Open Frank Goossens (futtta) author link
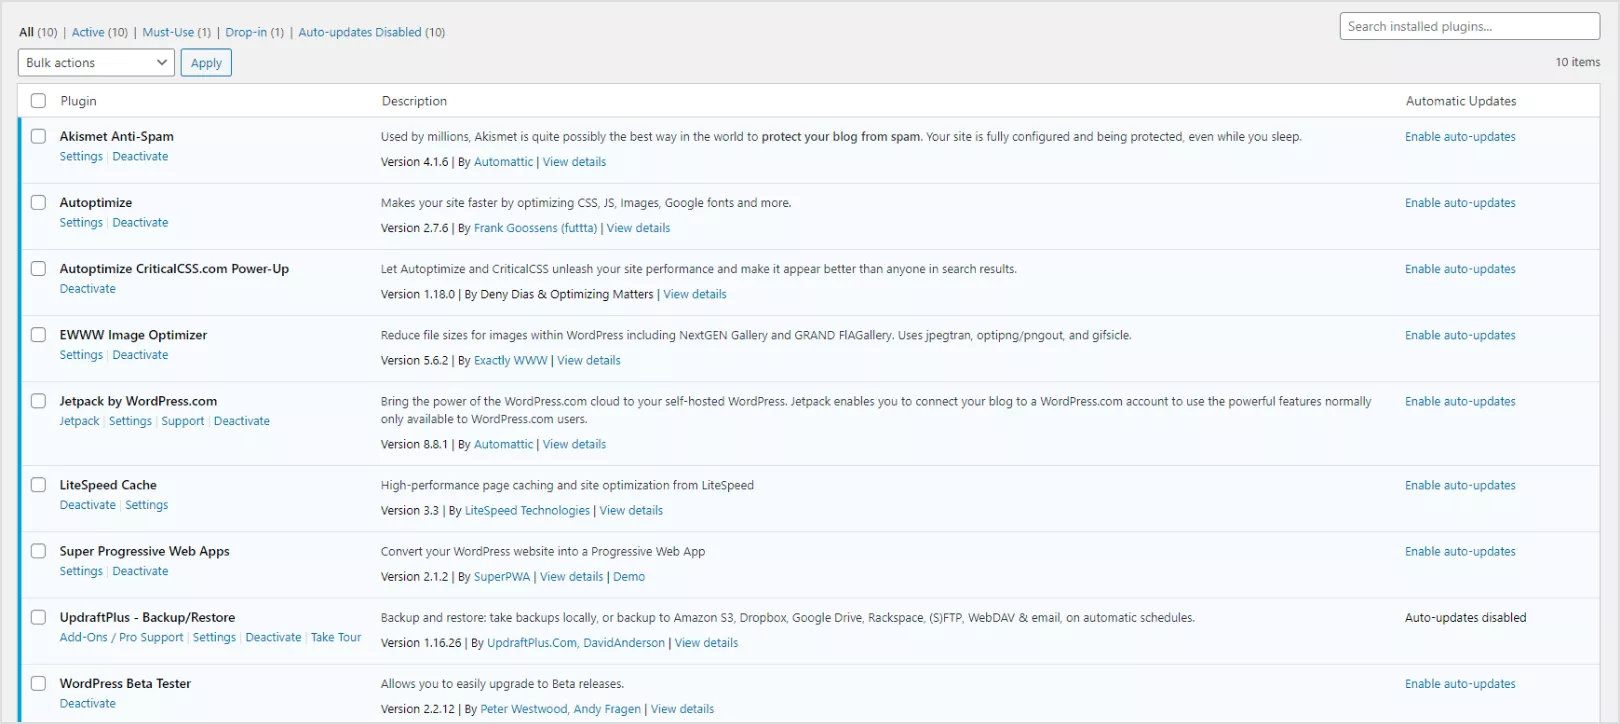The width and height of the screenshot is (1620, 724). pyautogui.click(x=535, y=228)
